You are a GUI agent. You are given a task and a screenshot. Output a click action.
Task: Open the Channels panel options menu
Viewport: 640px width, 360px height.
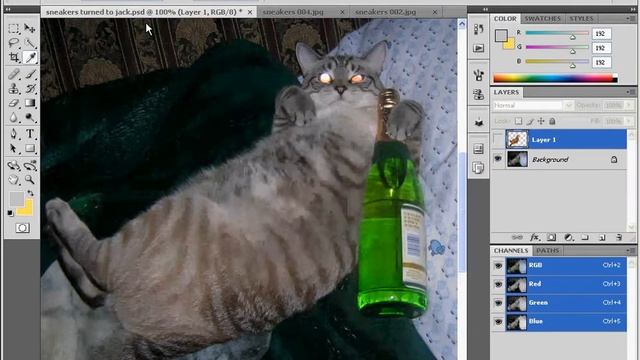pos(630,250)
